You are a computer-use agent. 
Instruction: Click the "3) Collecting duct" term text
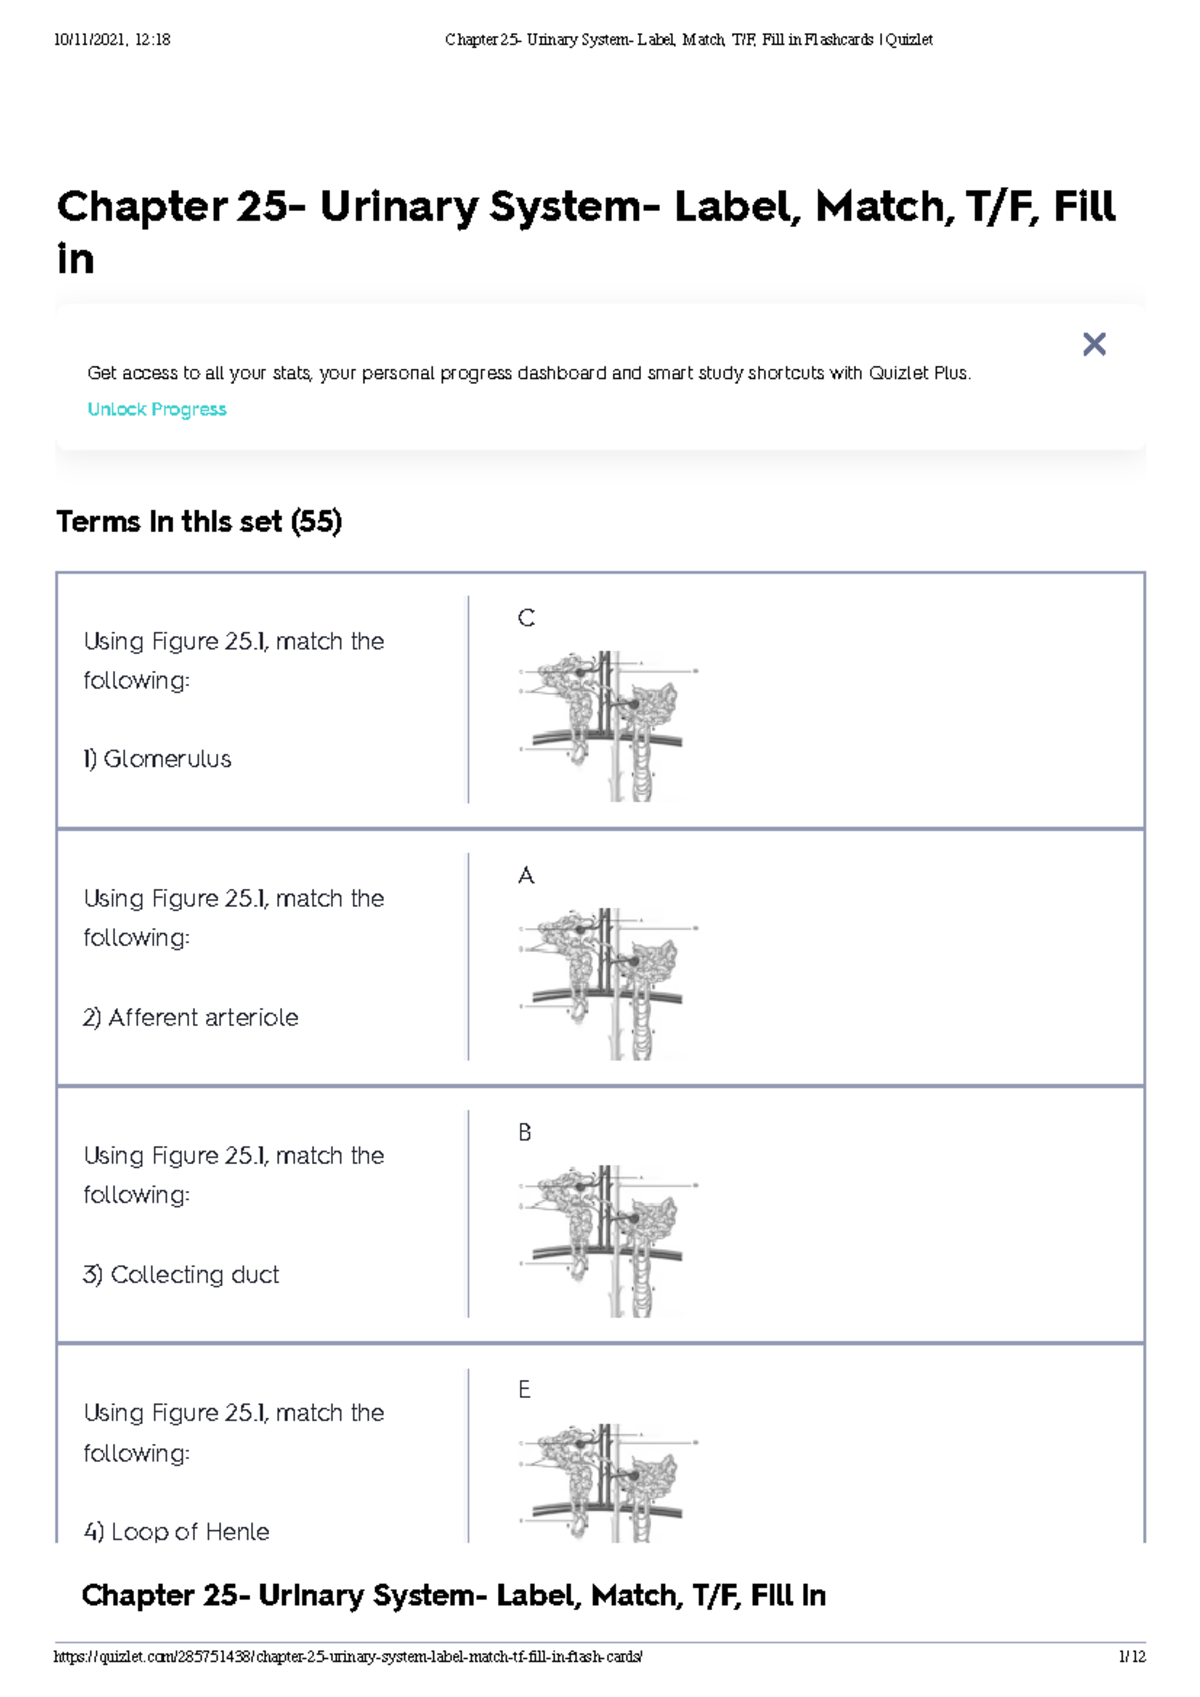[x=181, y=1274]
